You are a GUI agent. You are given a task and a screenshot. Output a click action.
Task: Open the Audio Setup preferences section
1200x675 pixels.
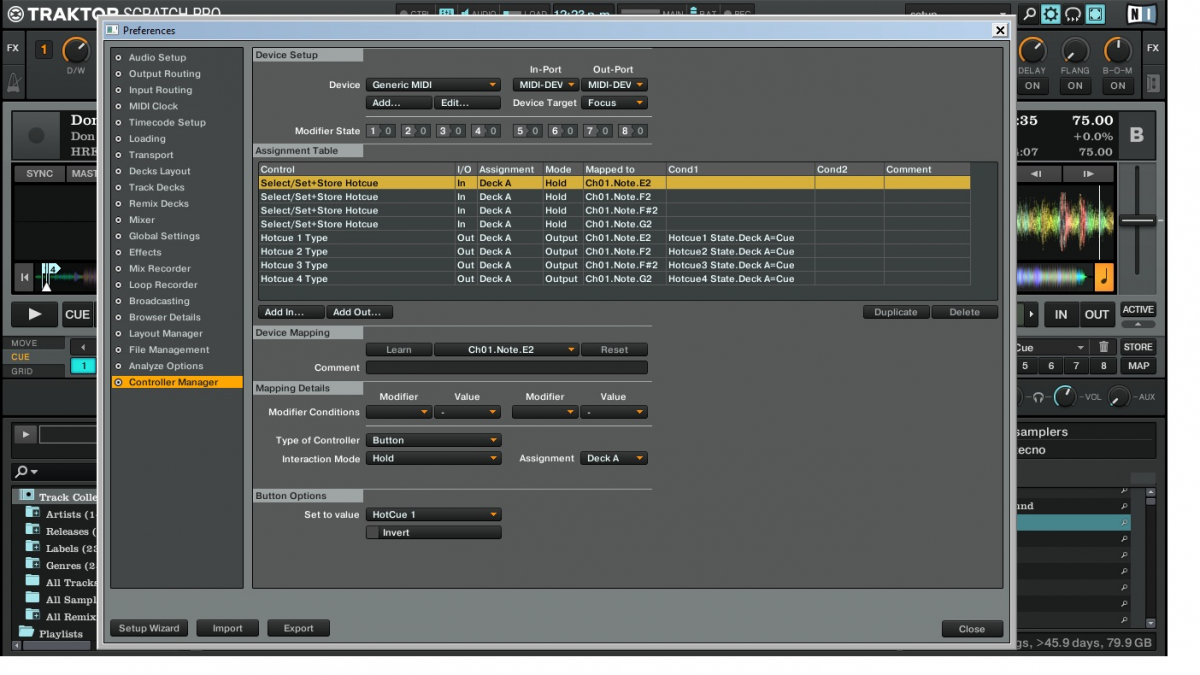pyautogui.click(x=157, y=58)
